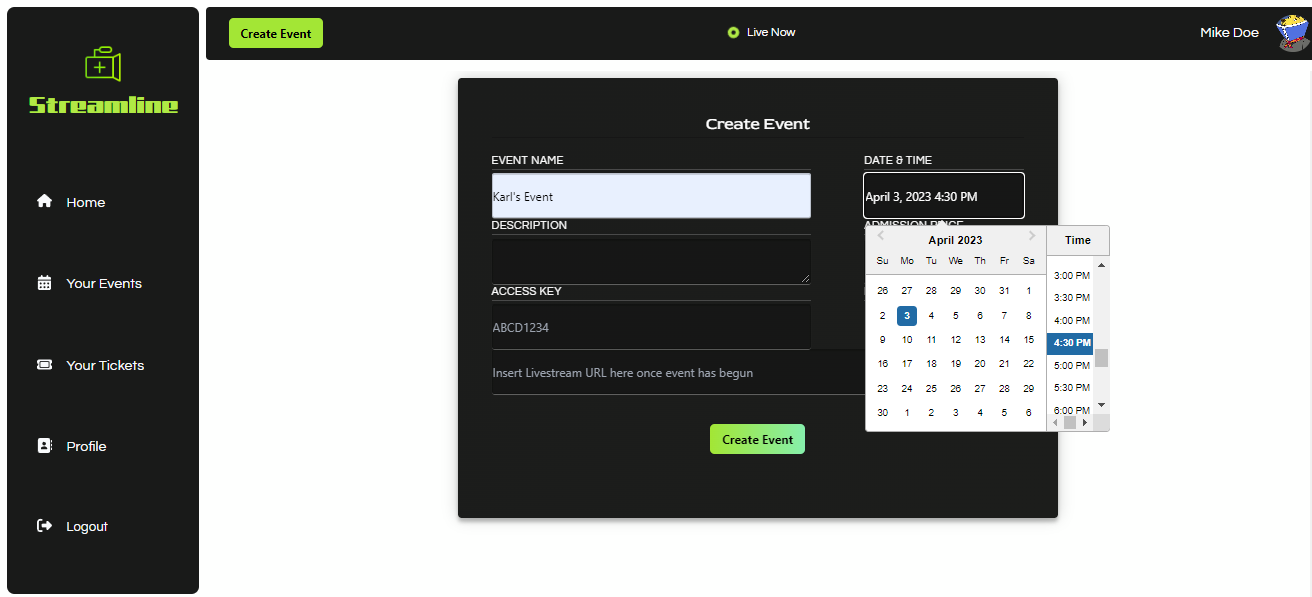Go to next month in date picker
Viewport: 1312px width, 597px height.
[1032, 237]
